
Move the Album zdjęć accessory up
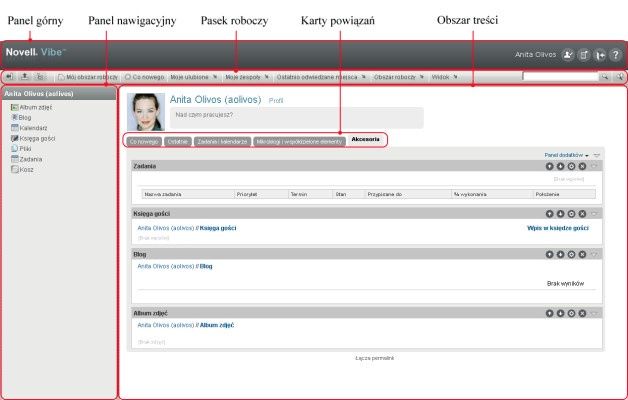[550, 313]
